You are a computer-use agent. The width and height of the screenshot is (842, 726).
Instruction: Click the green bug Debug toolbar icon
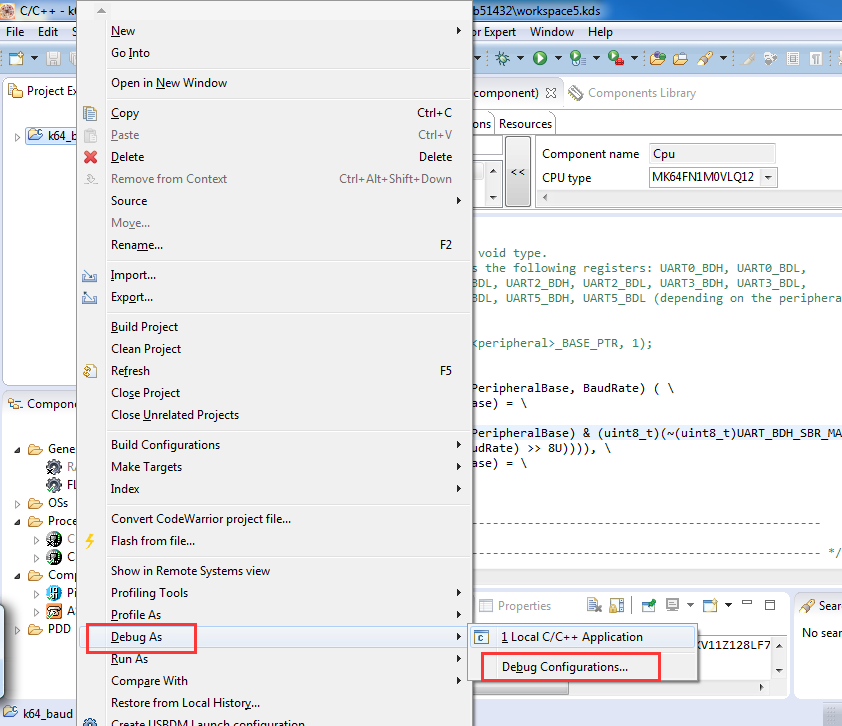pyautogui.click(x=503, y=58)
